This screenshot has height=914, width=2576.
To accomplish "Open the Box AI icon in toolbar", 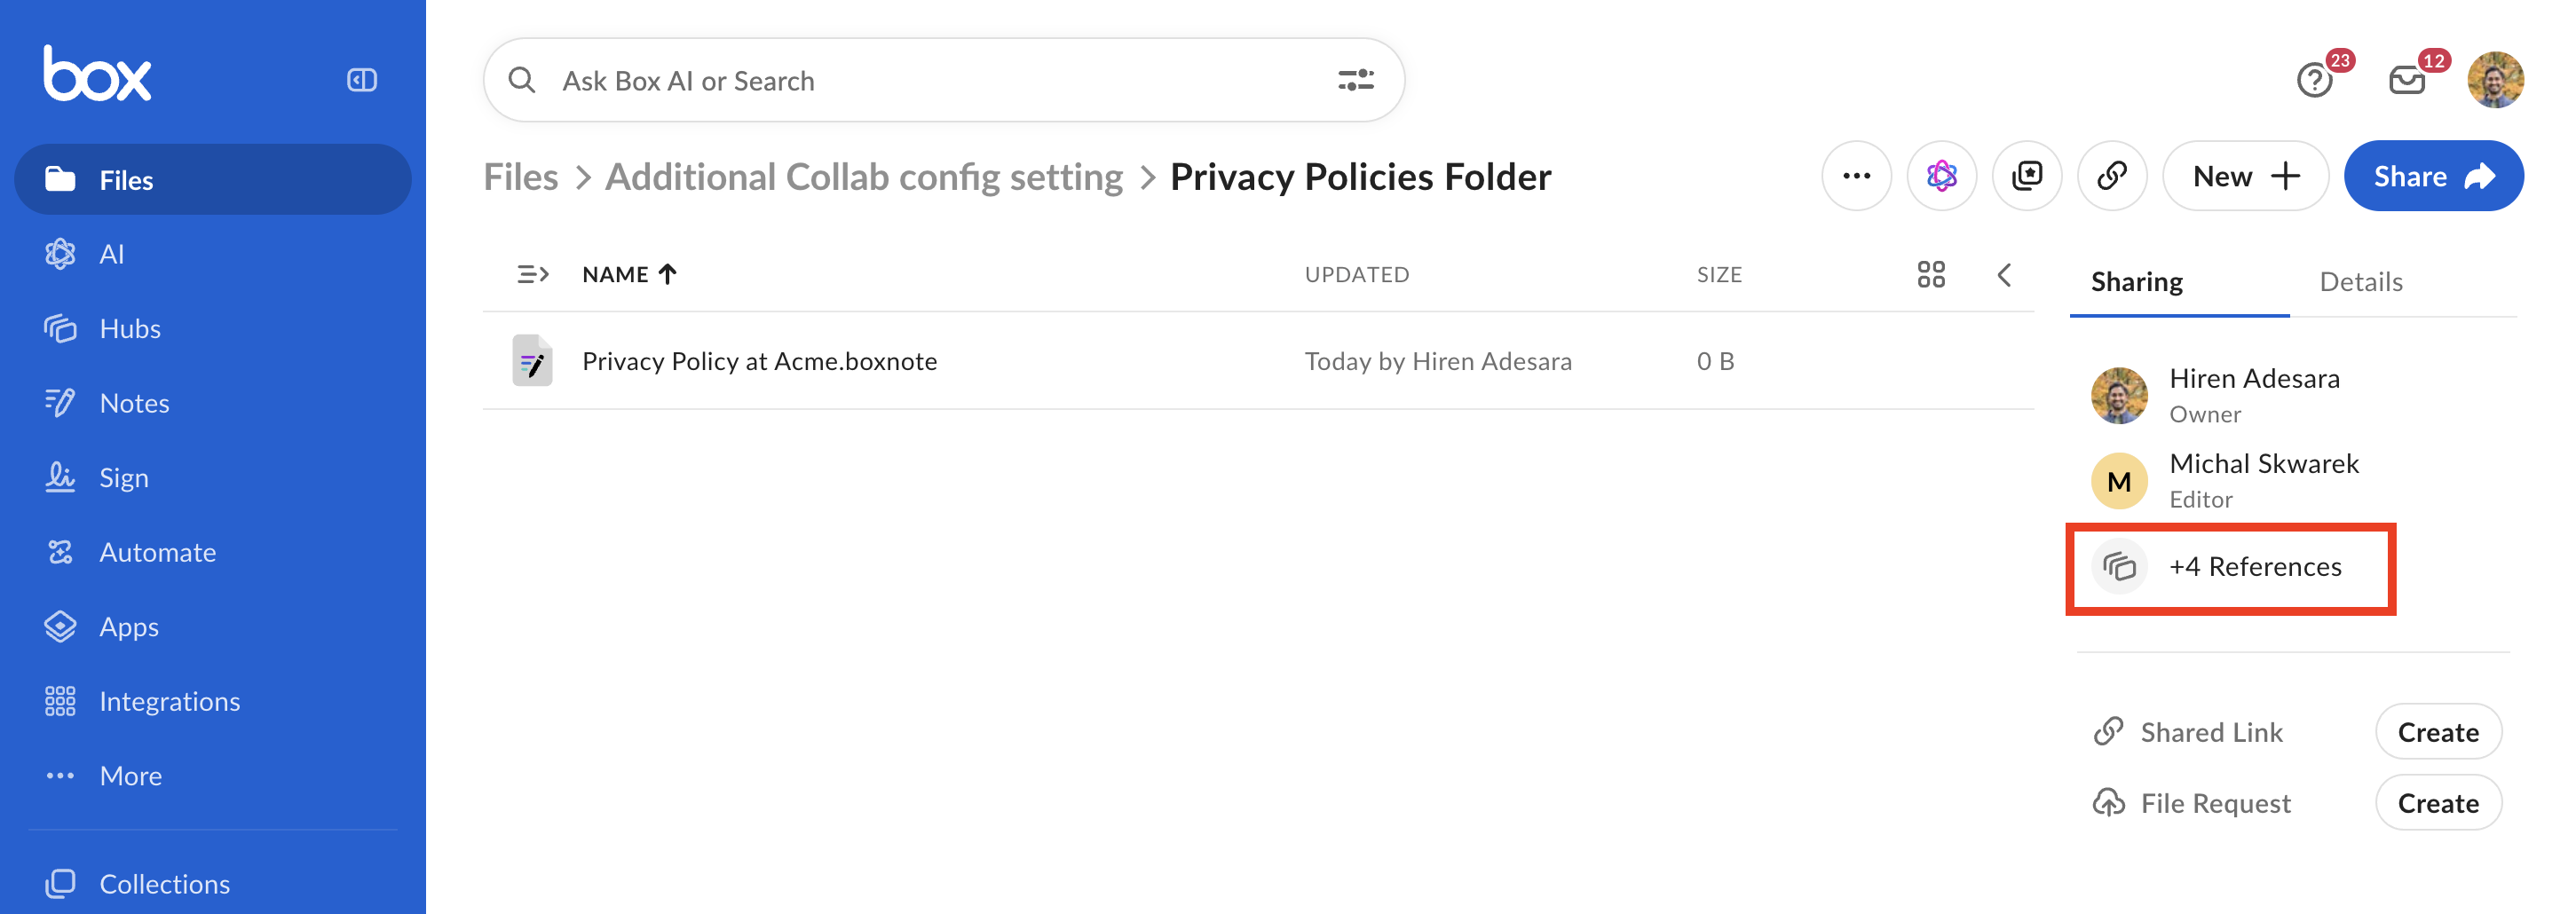I will 1941,176.
